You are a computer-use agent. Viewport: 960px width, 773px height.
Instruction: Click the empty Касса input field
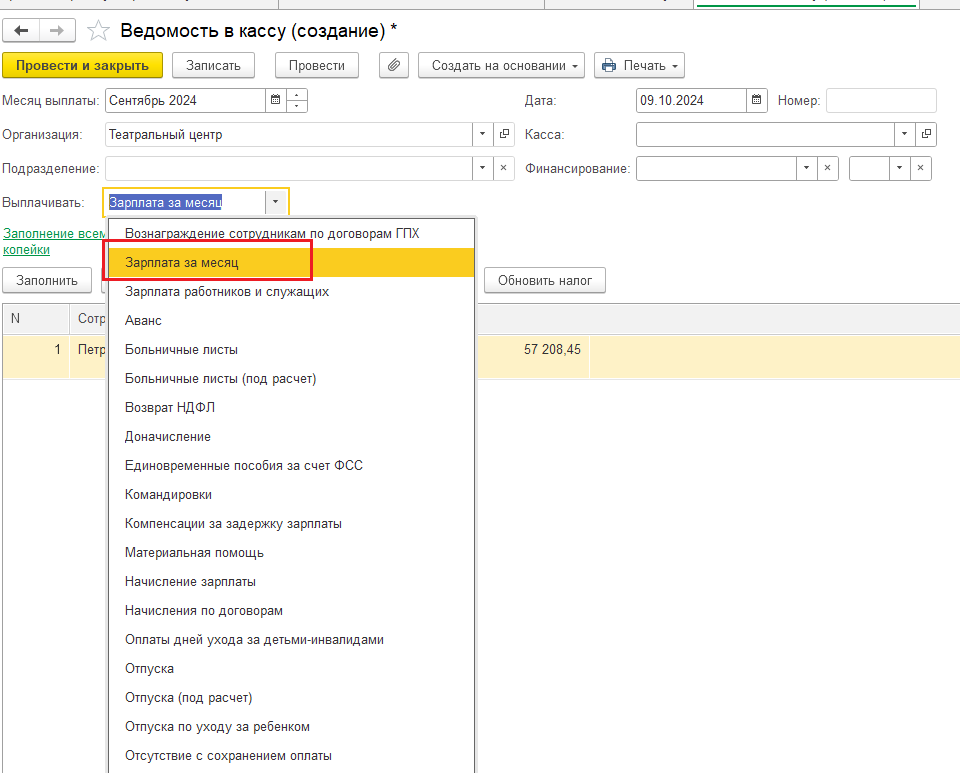pyautogui.click(x=765, y=134)
